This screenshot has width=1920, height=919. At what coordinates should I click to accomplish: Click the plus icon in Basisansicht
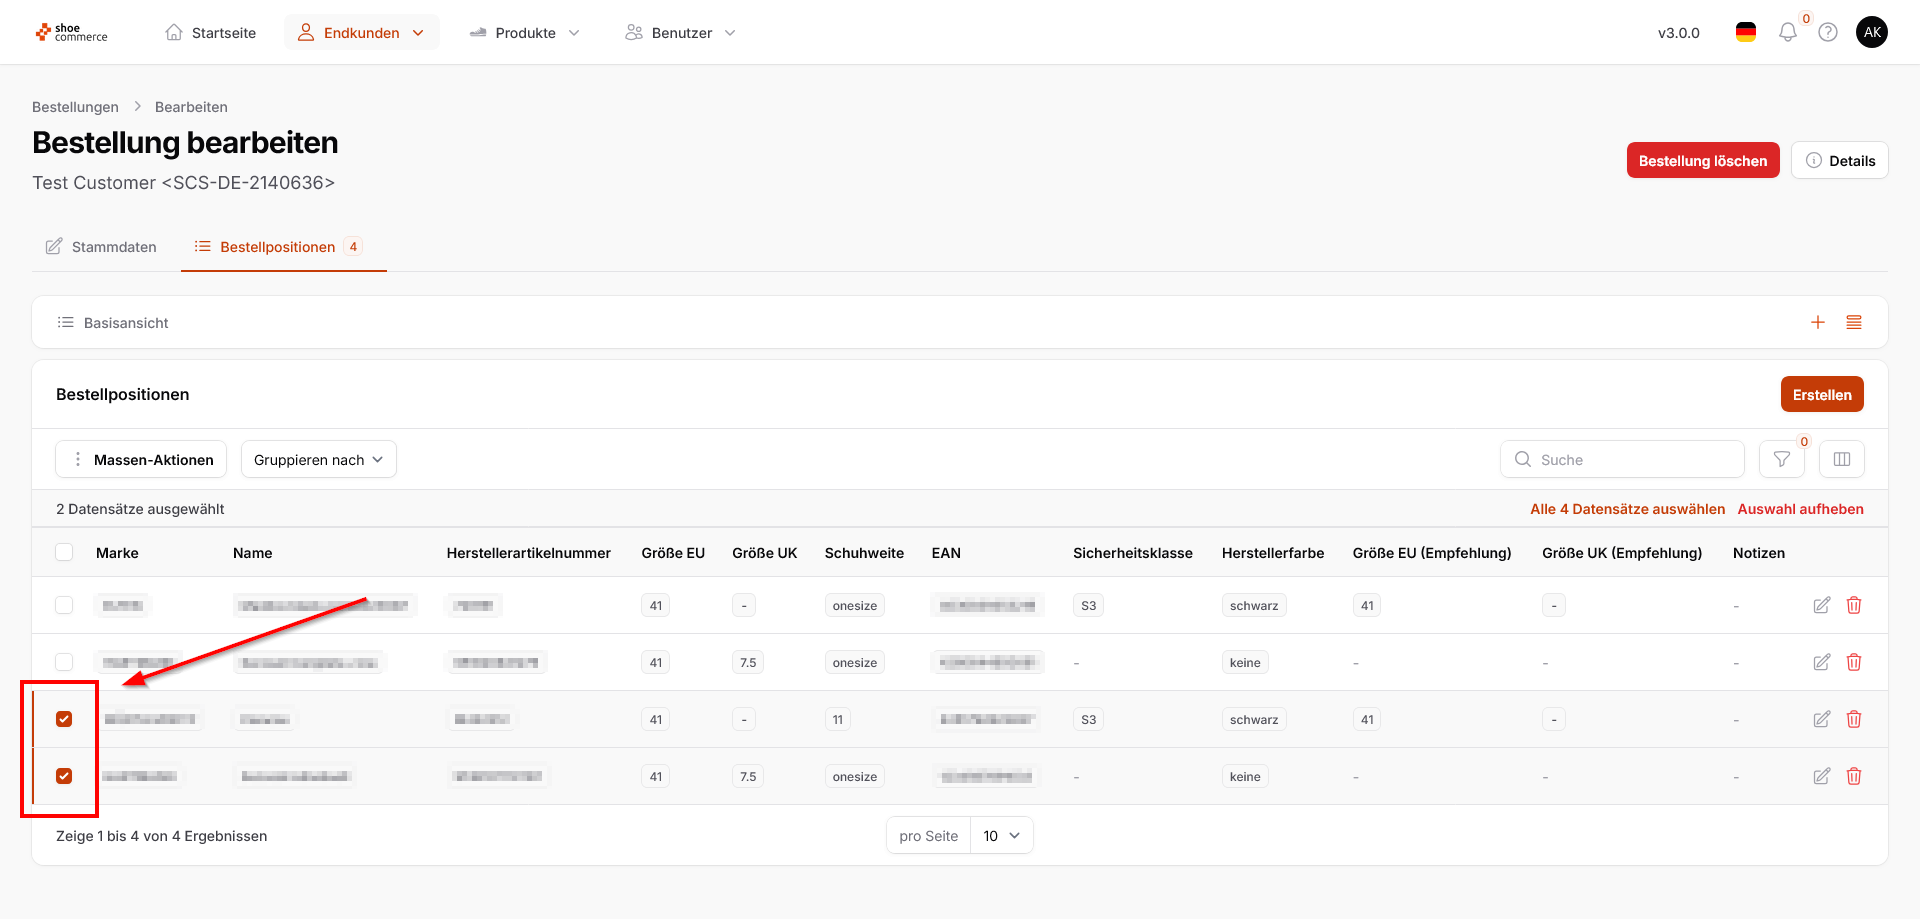tap(1818, 323)
